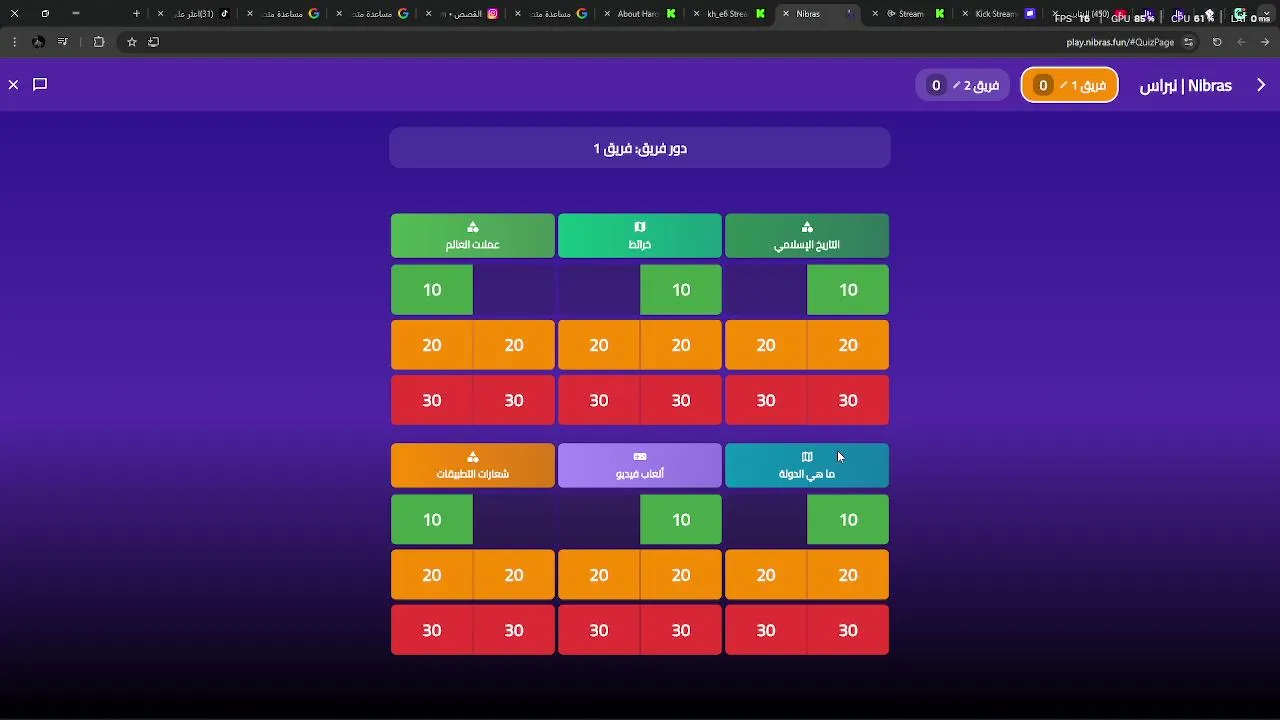
Task: Click the Nibras | نبراس logo
Action: coord(1186,86)
